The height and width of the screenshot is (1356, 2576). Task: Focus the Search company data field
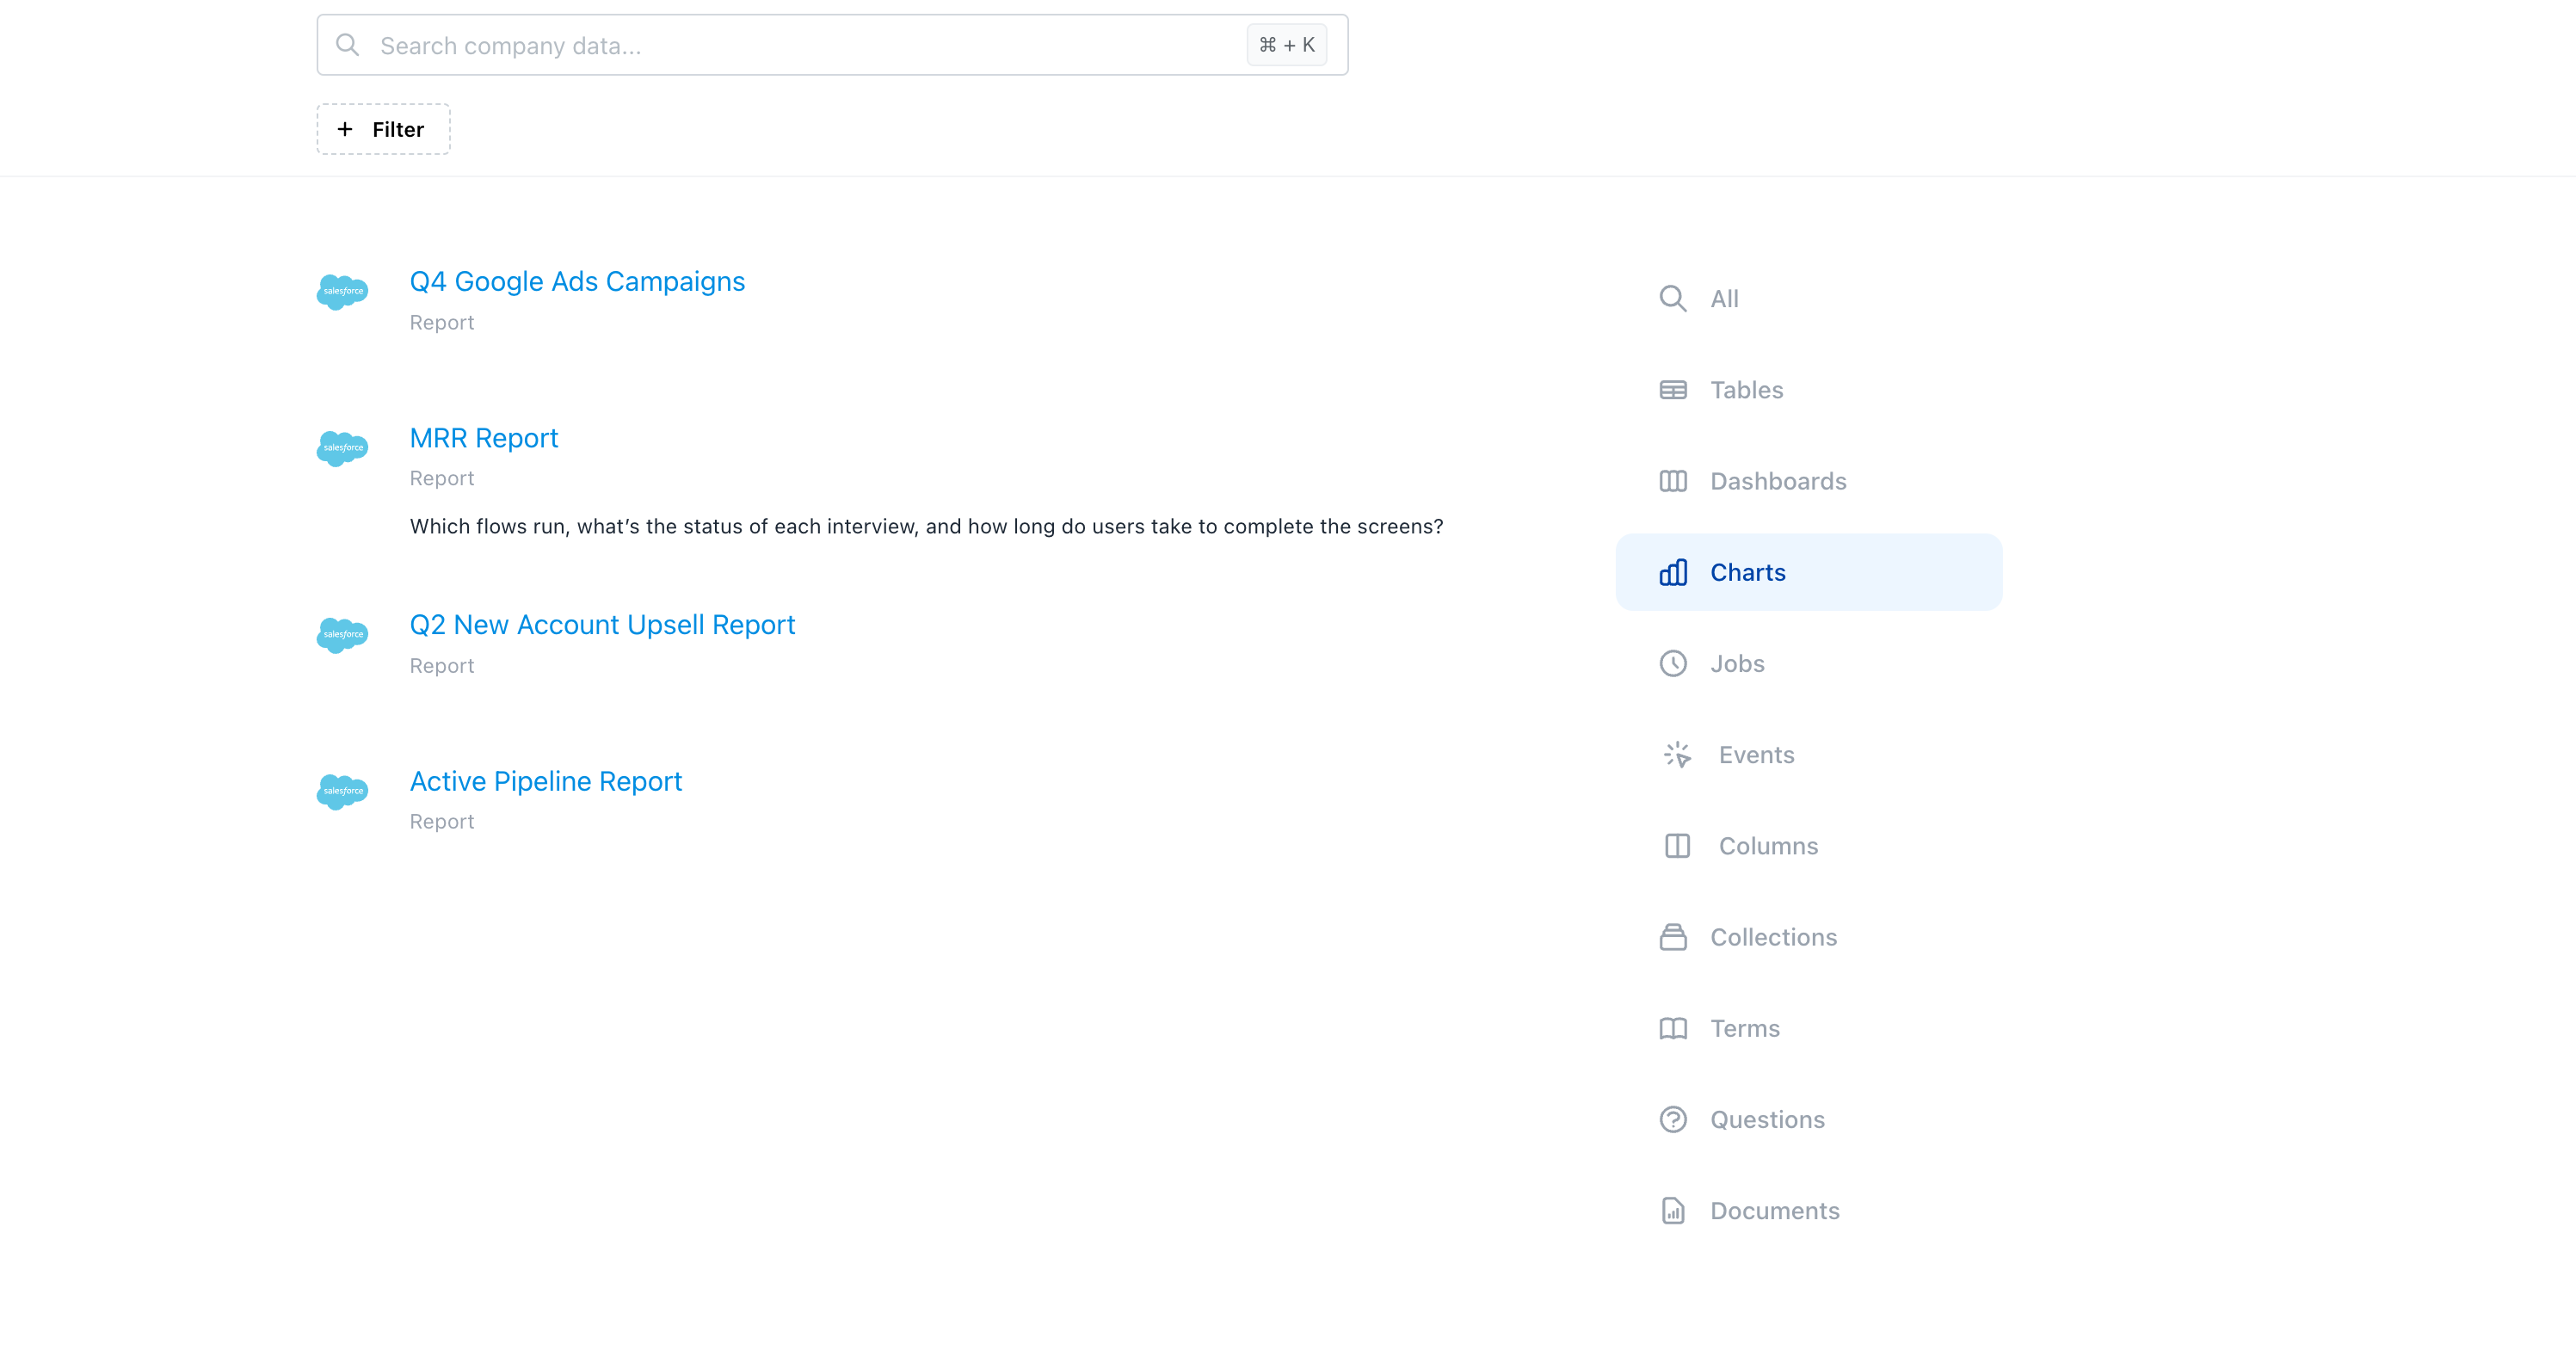[800, 45]
